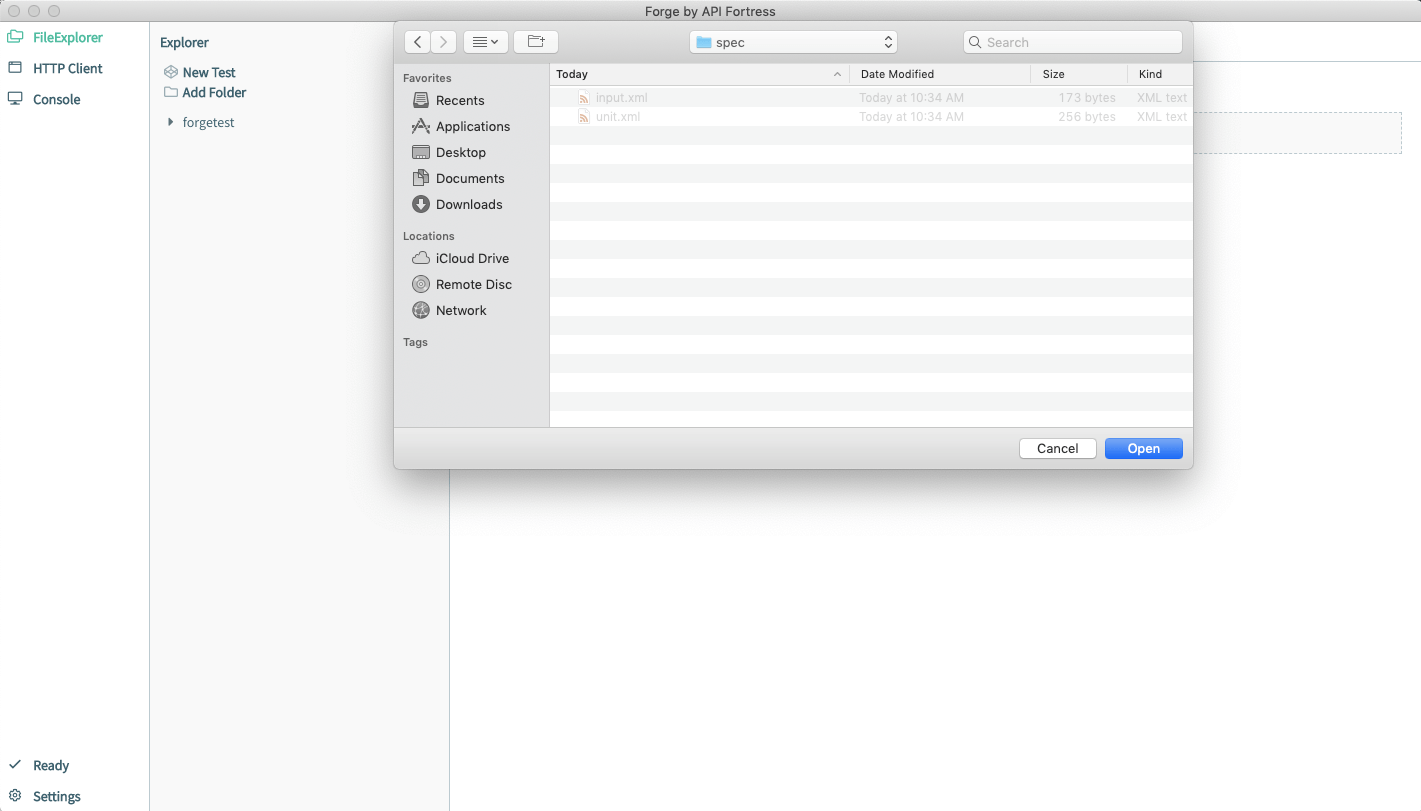This screenshot has height=811, width=1421.
Task: Select the unit.xml file
Action: 617,117
